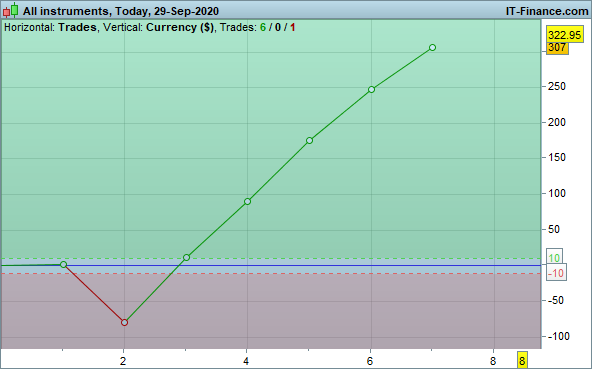Click the neutral trades count 0
The image size is (592, 369).
[278, 28]
